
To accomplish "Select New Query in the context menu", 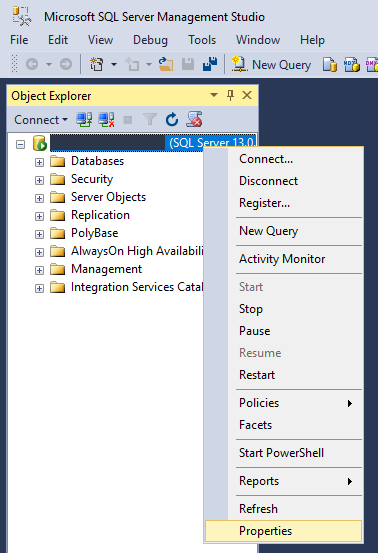I will (x=284, y=231).
